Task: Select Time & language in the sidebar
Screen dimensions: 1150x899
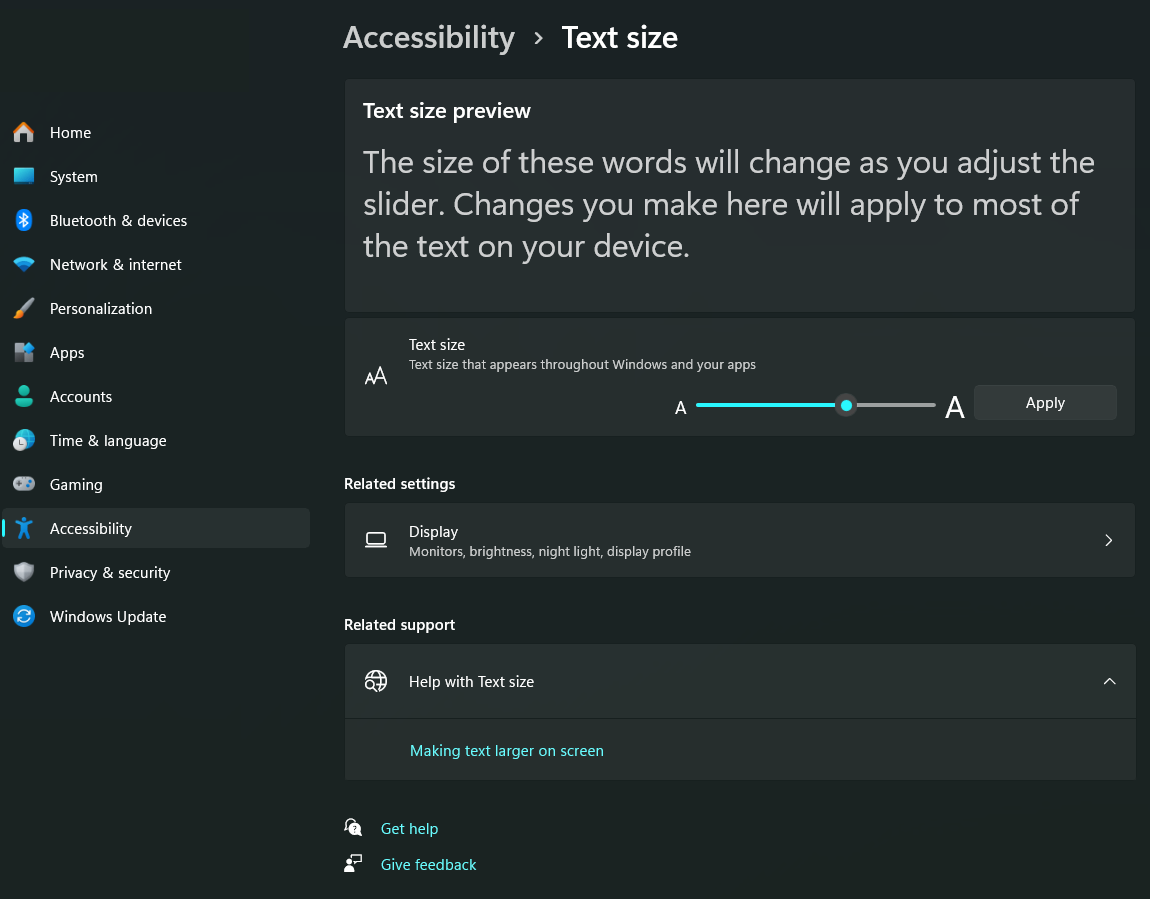Action: [x=108, y=440]
